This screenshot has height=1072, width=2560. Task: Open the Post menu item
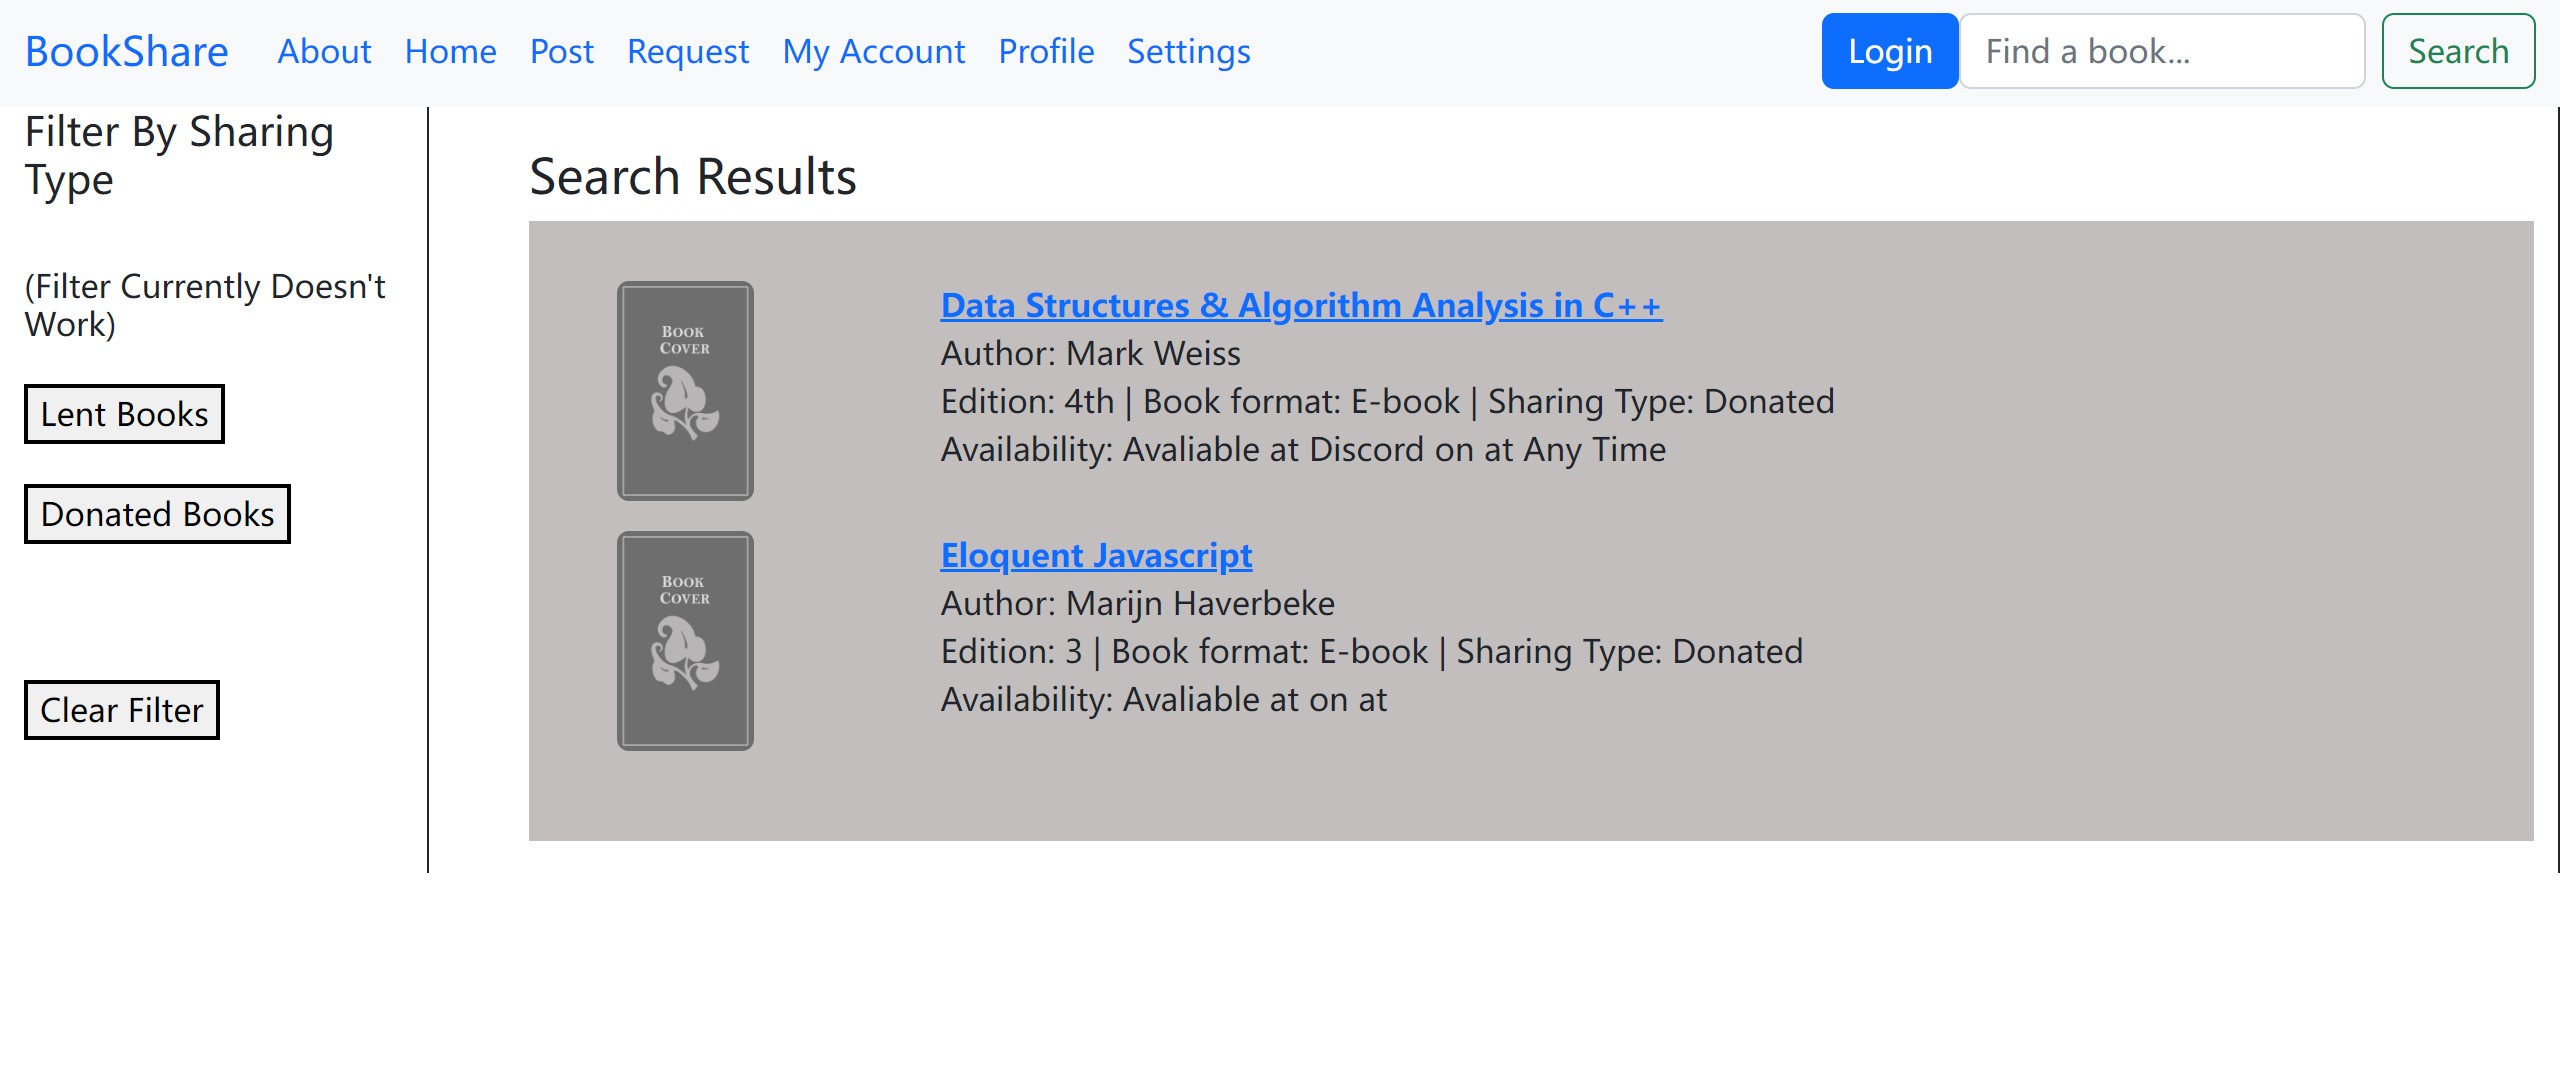[x=561, y=51]
